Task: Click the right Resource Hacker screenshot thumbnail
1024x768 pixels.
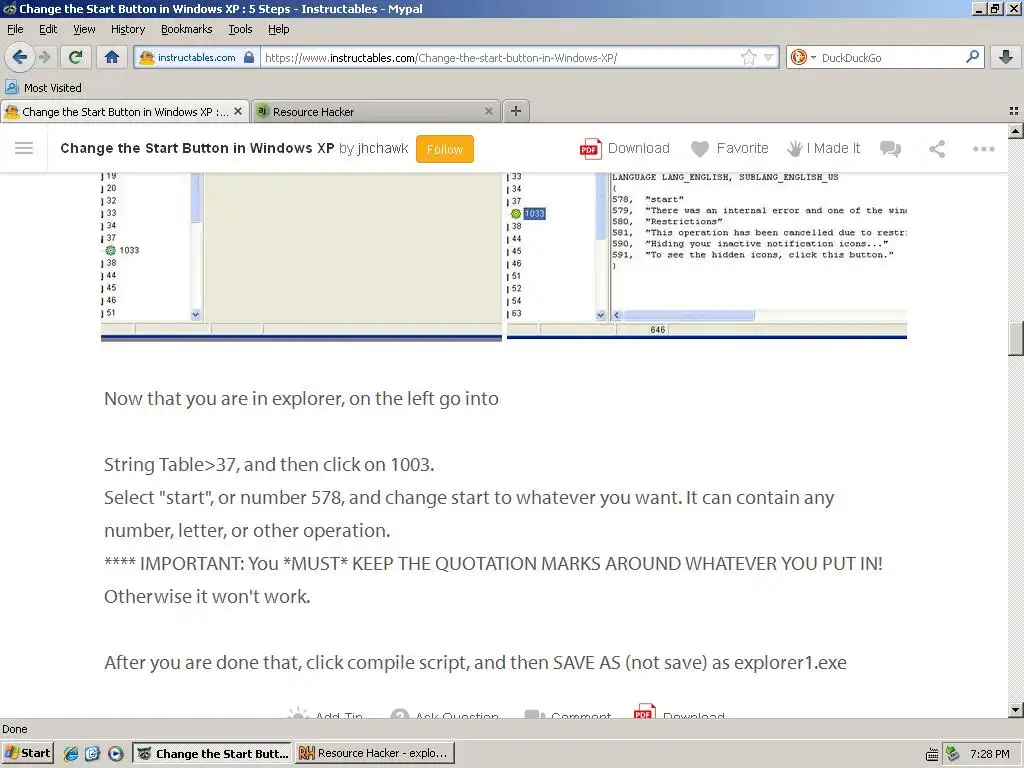Action: (x=707, y=256)
